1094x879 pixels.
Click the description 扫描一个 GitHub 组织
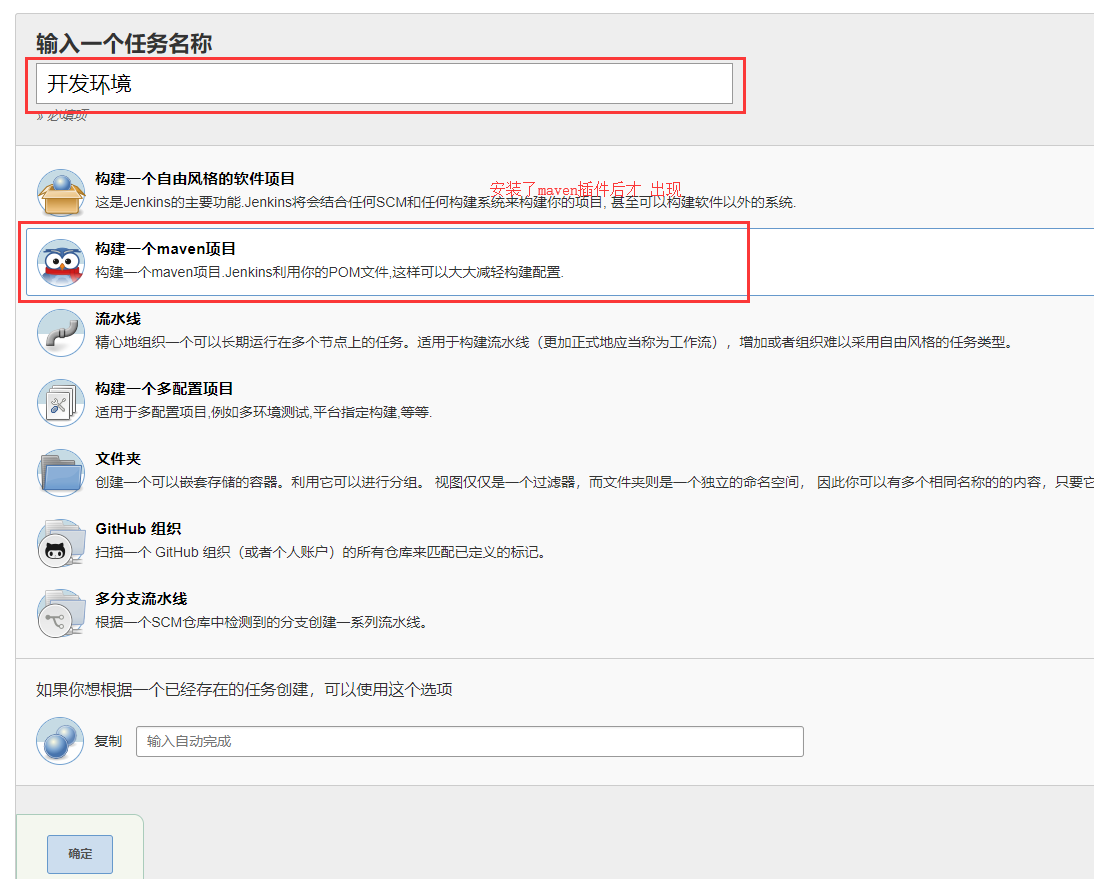tap(320, 553)
